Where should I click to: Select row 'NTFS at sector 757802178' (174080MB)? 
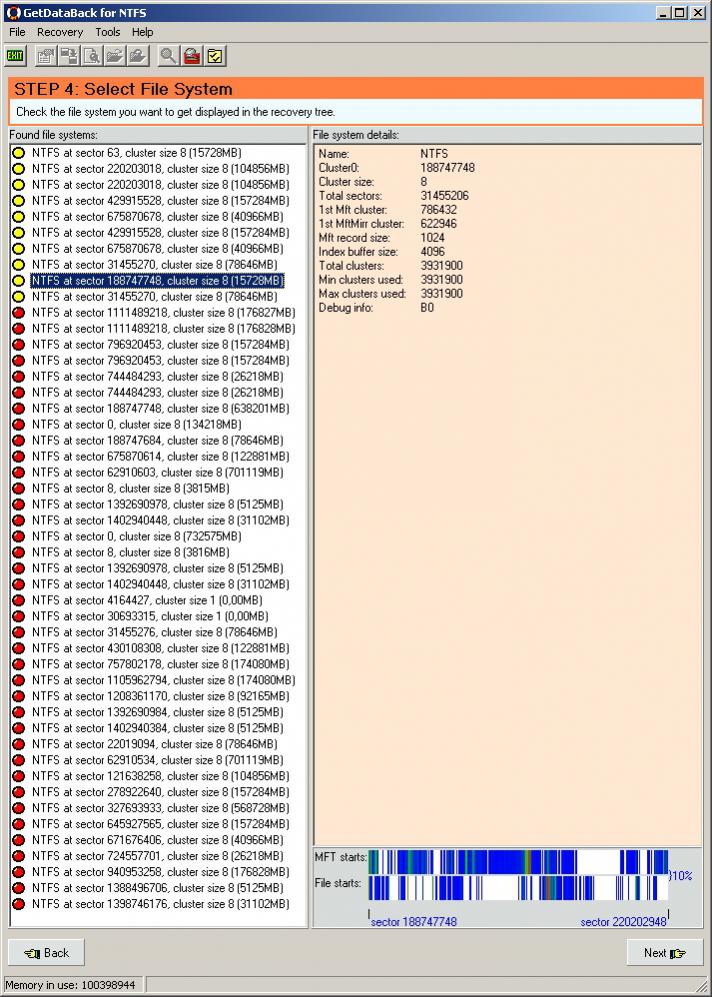click(x=160, y=664)
